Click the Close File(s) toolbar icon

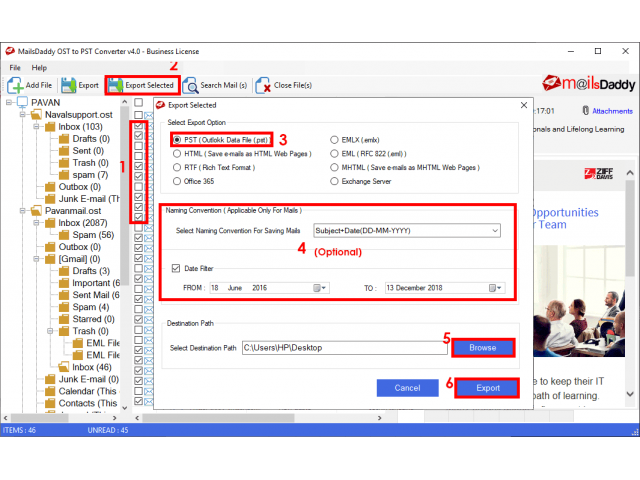tap(263, 85)
